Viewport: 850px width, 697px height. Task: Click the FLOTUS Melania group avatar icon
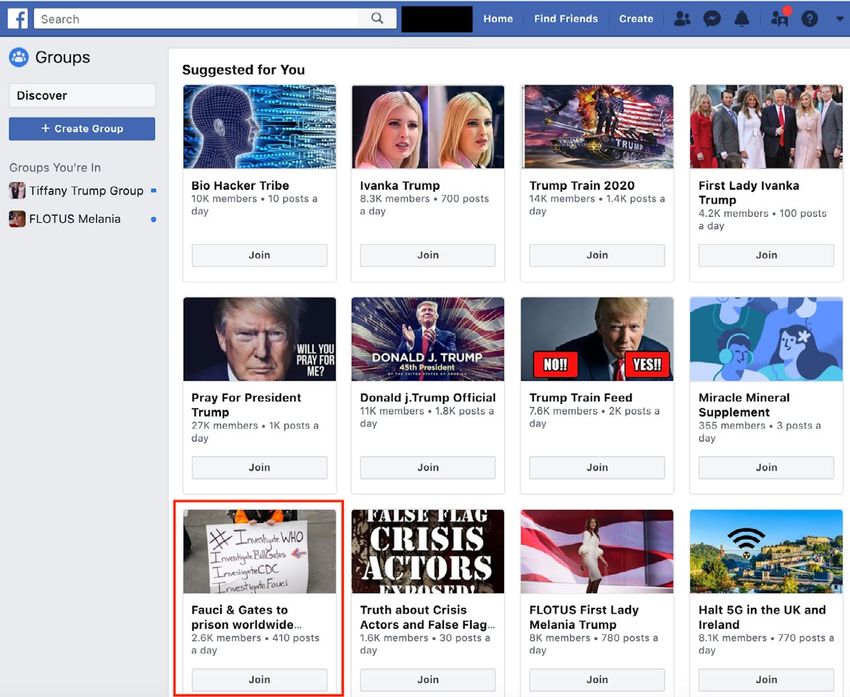coord(17,219)
